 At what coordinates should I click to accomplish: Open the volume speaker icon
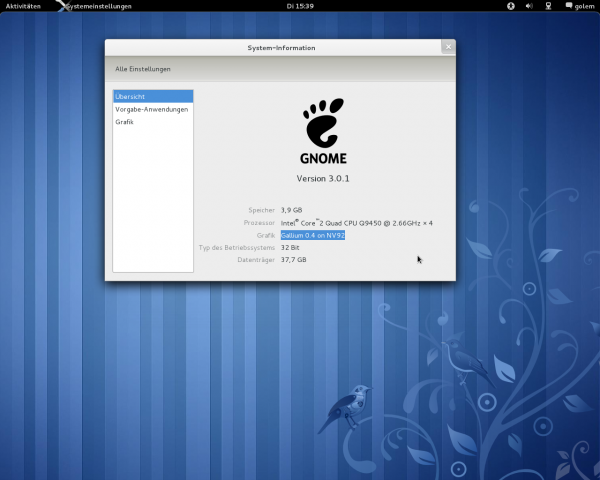[529, 6]
